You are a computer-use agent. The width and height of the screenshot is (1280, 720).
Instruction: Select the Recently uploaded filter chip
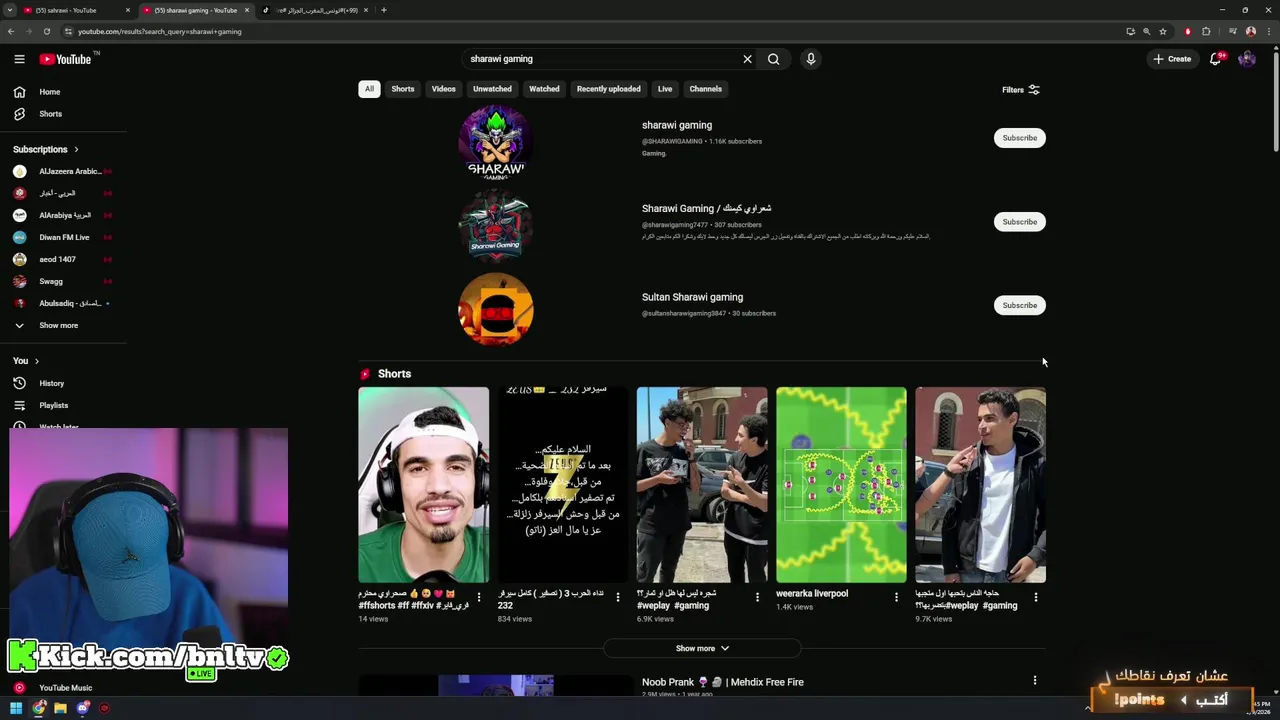coord(608,89)
